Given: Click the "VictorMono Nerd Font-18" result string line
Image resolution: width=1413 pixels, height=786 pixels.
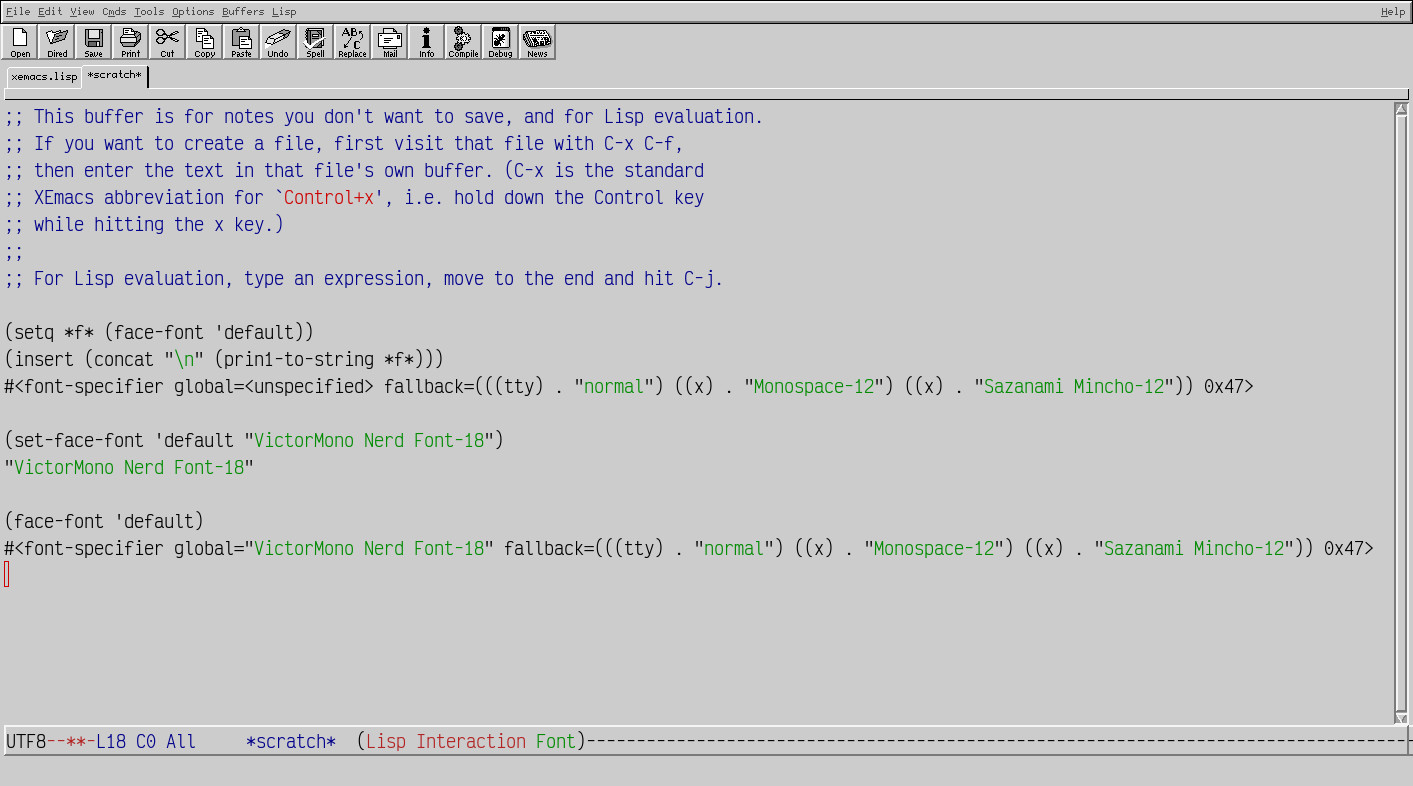Looking at the screenshot, I should pos(129,468).
